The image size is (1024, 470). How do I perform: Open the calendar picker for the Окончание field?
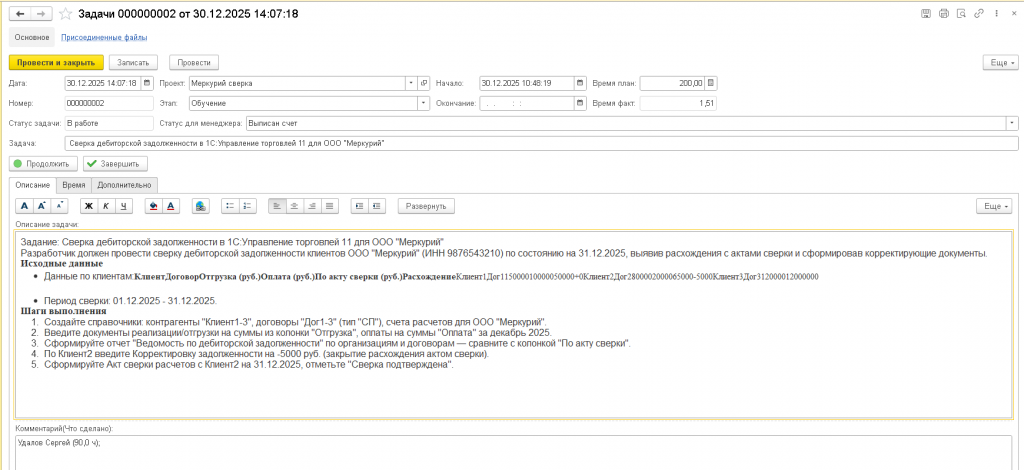point(580,103)
